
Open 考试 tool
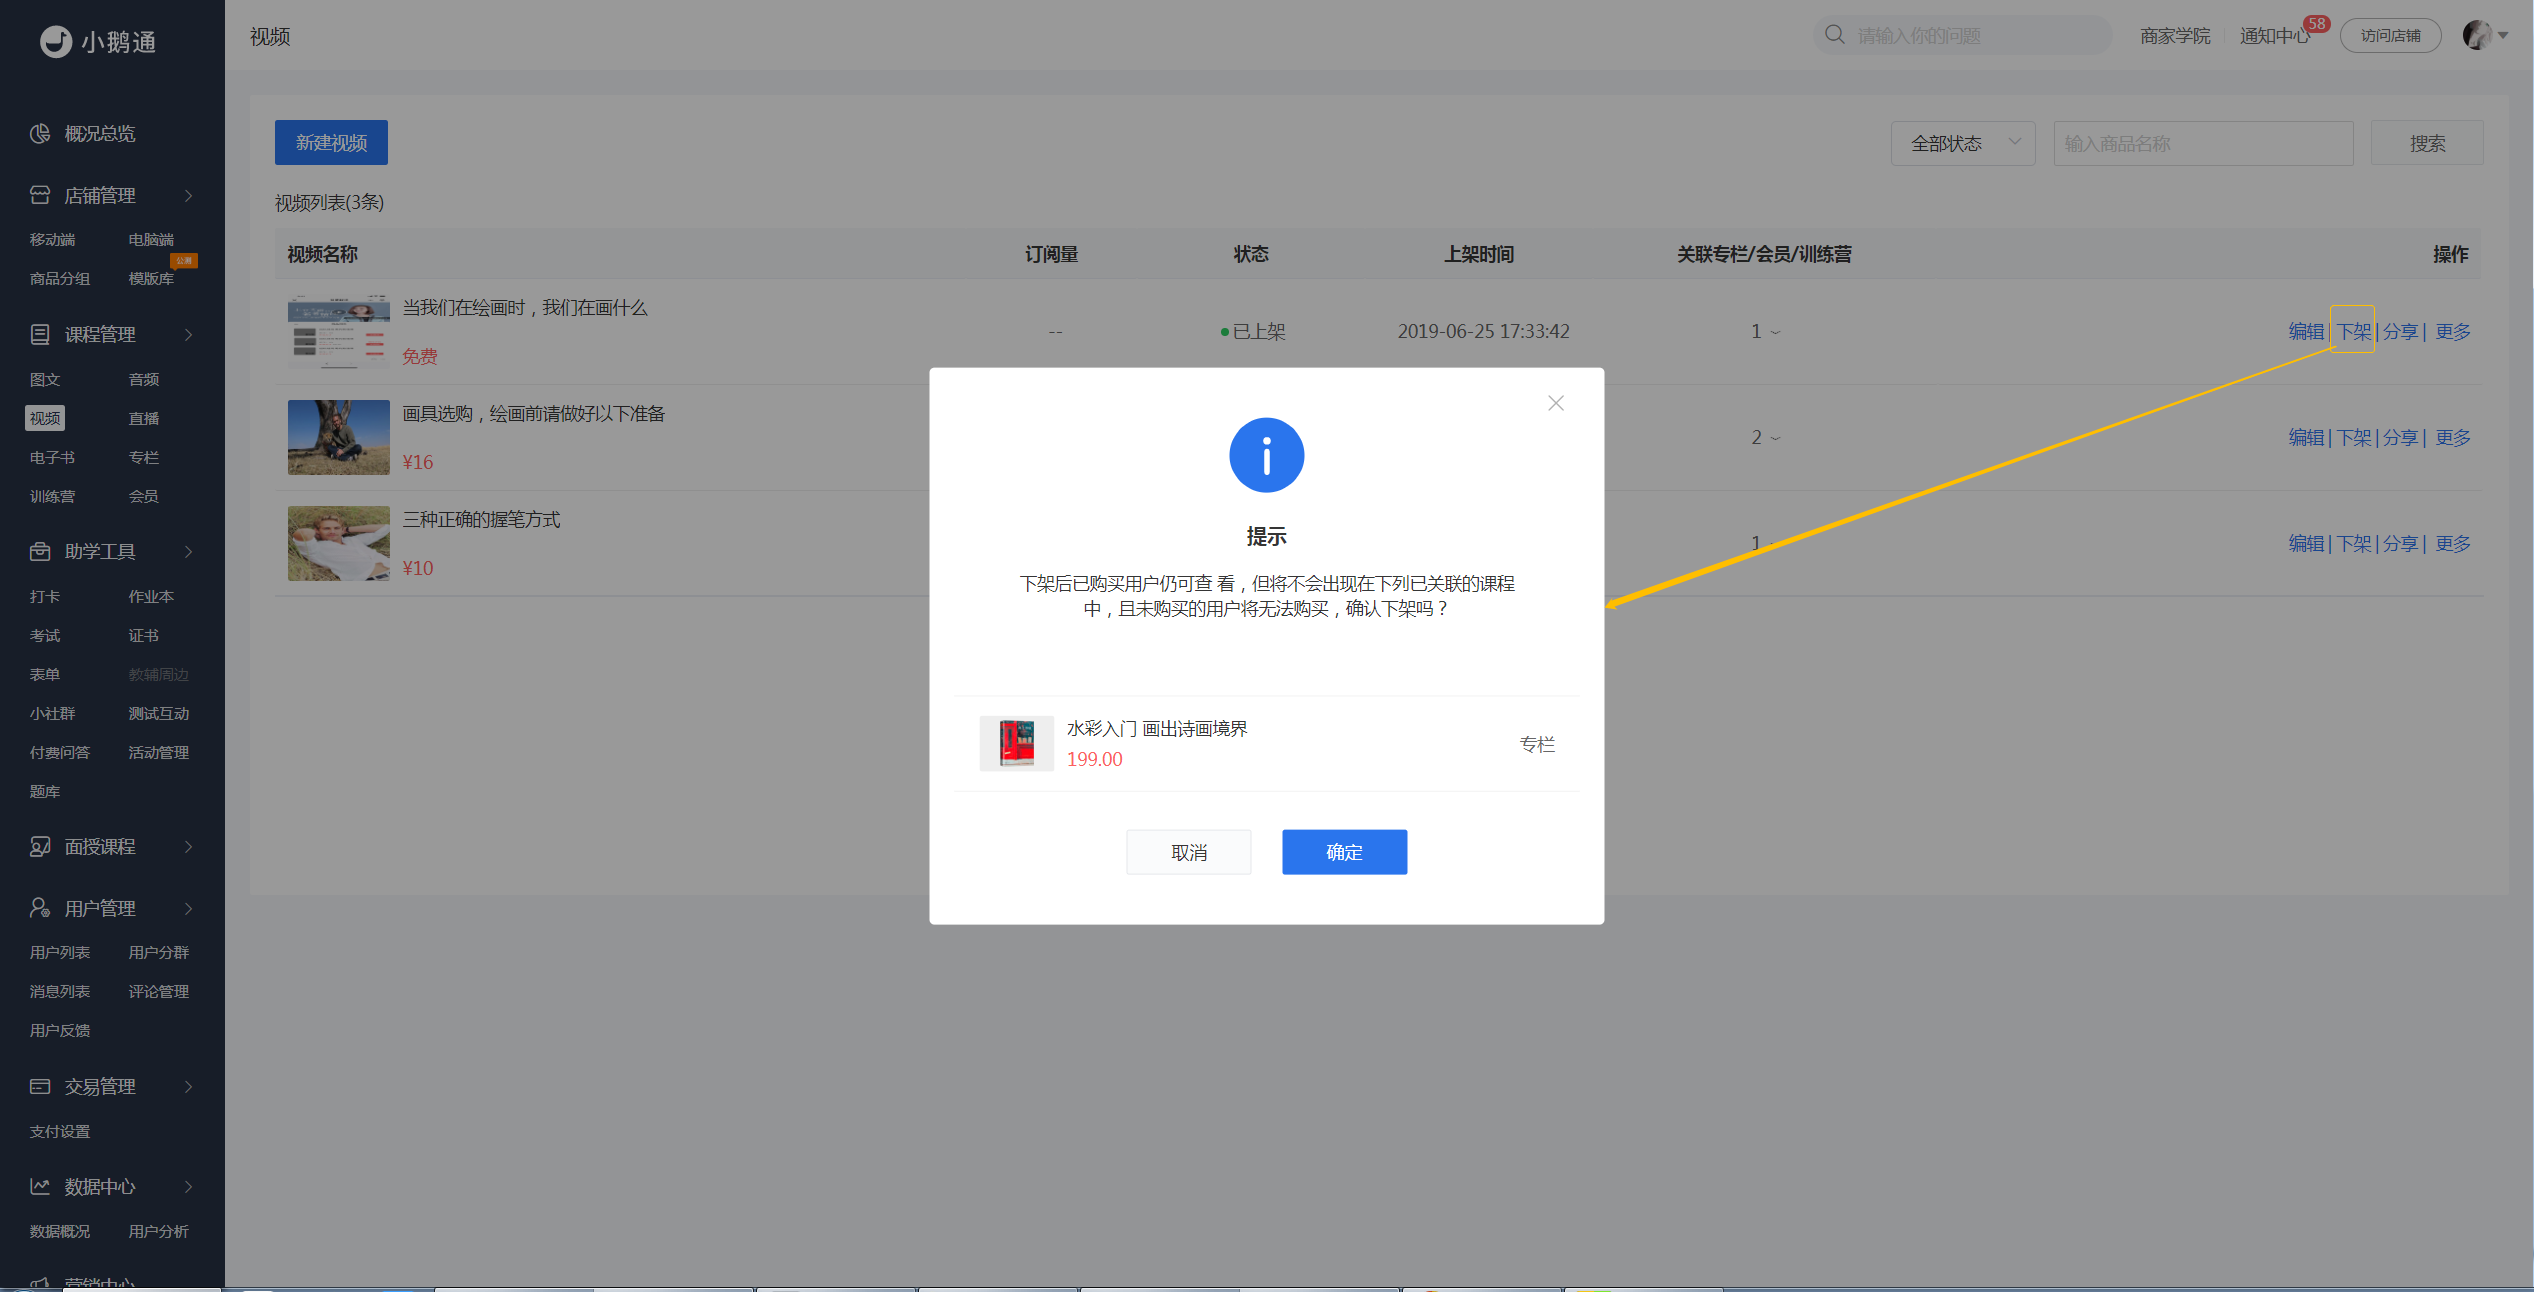click(x=45, y=635)
